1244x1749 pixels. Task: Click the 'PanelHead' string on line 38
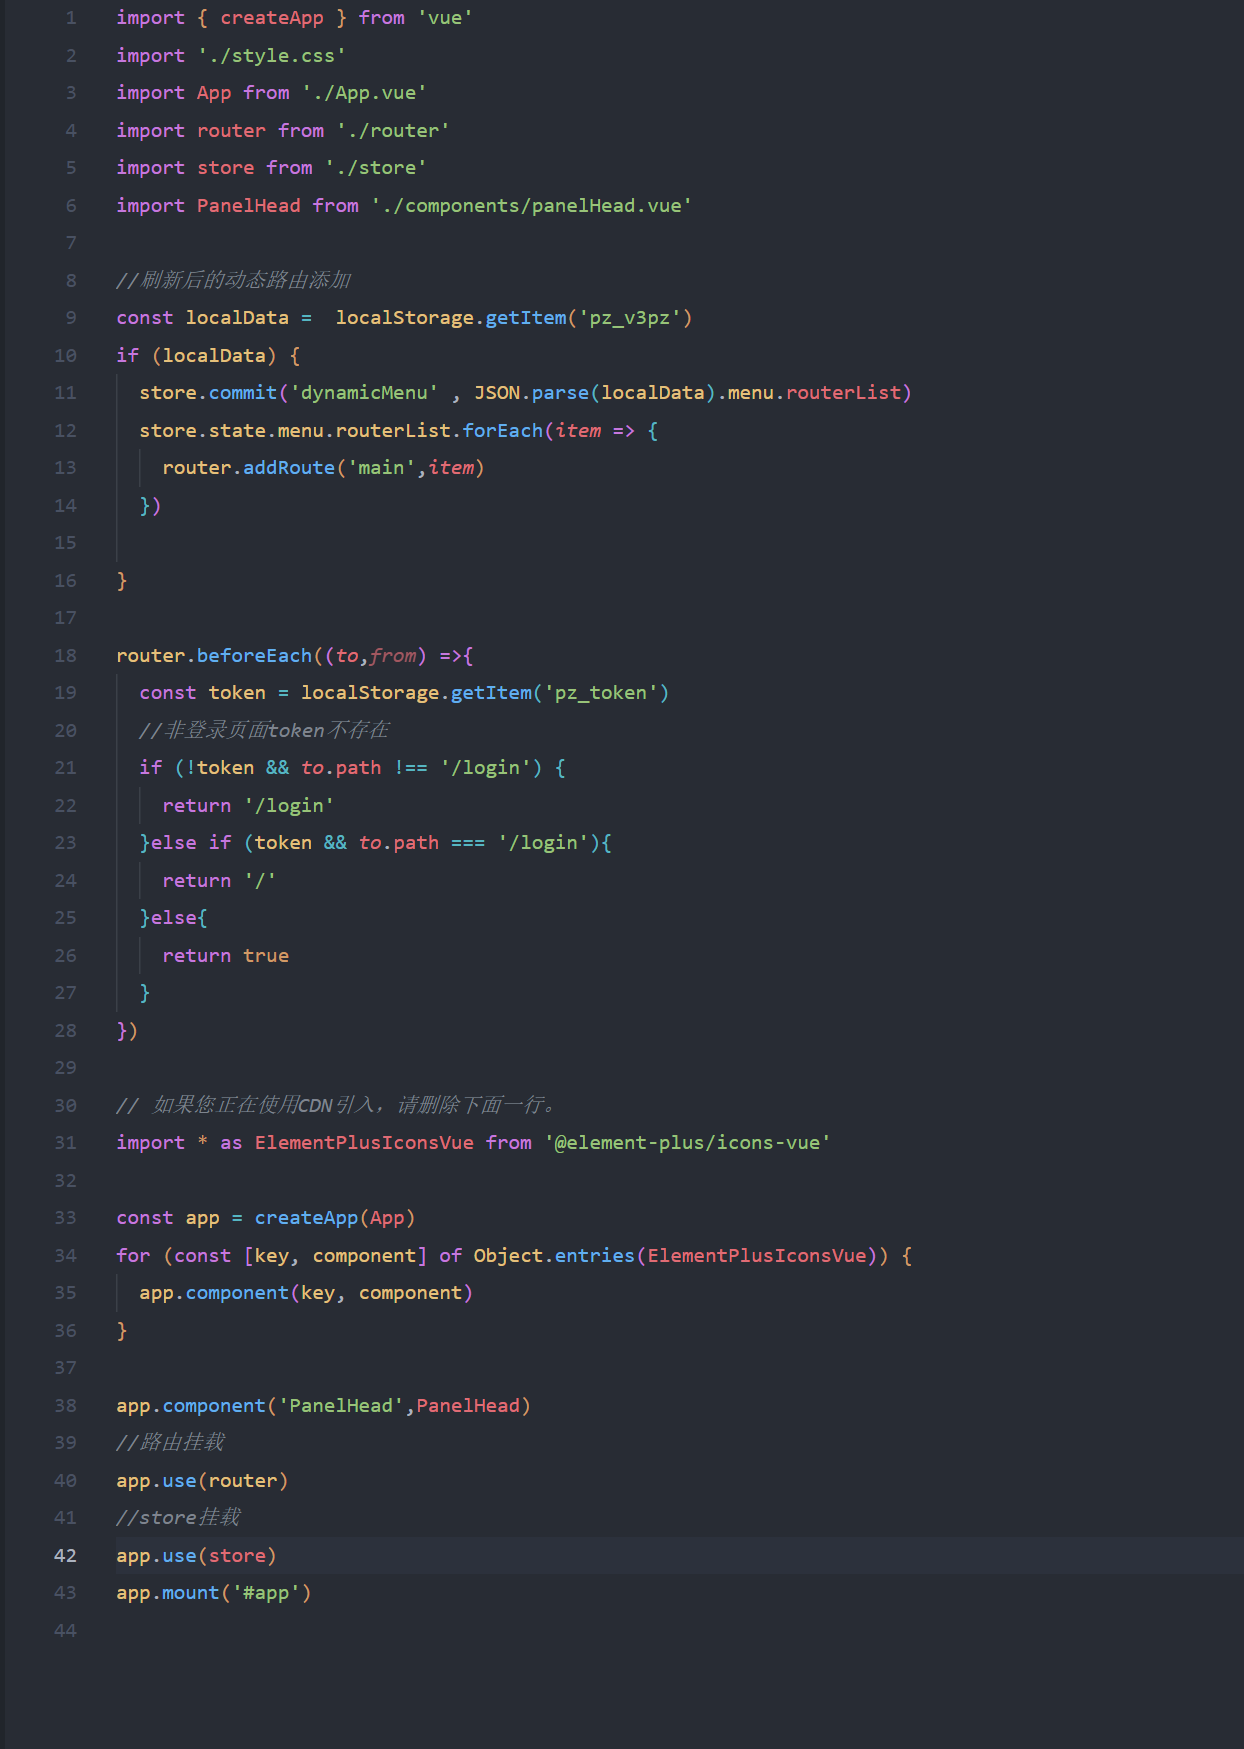(341, 1405)
